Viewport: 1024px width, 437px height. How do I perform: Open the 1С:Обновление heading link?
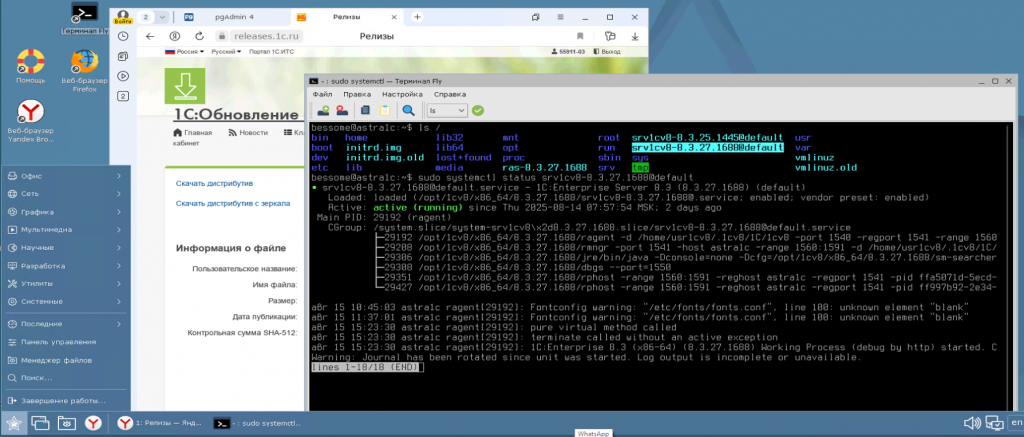[x=237, y=115]
